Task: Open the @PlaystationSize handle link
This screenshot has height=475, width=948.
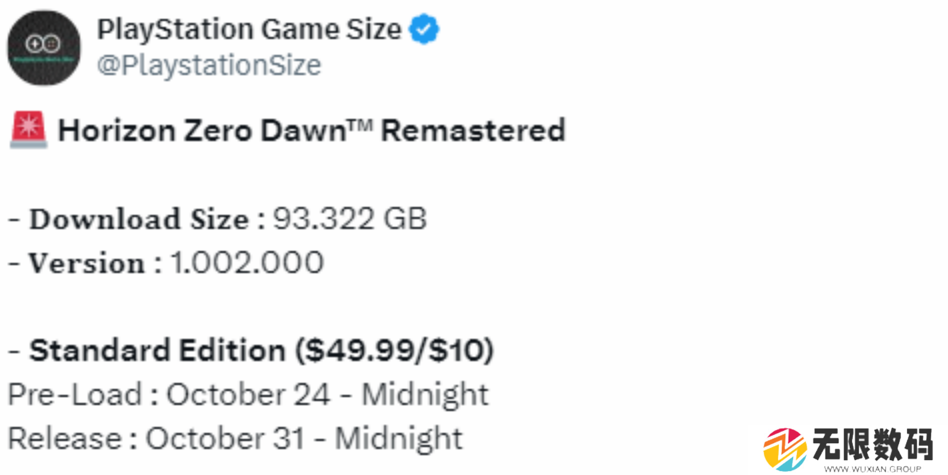Action: tap(209, 65)
